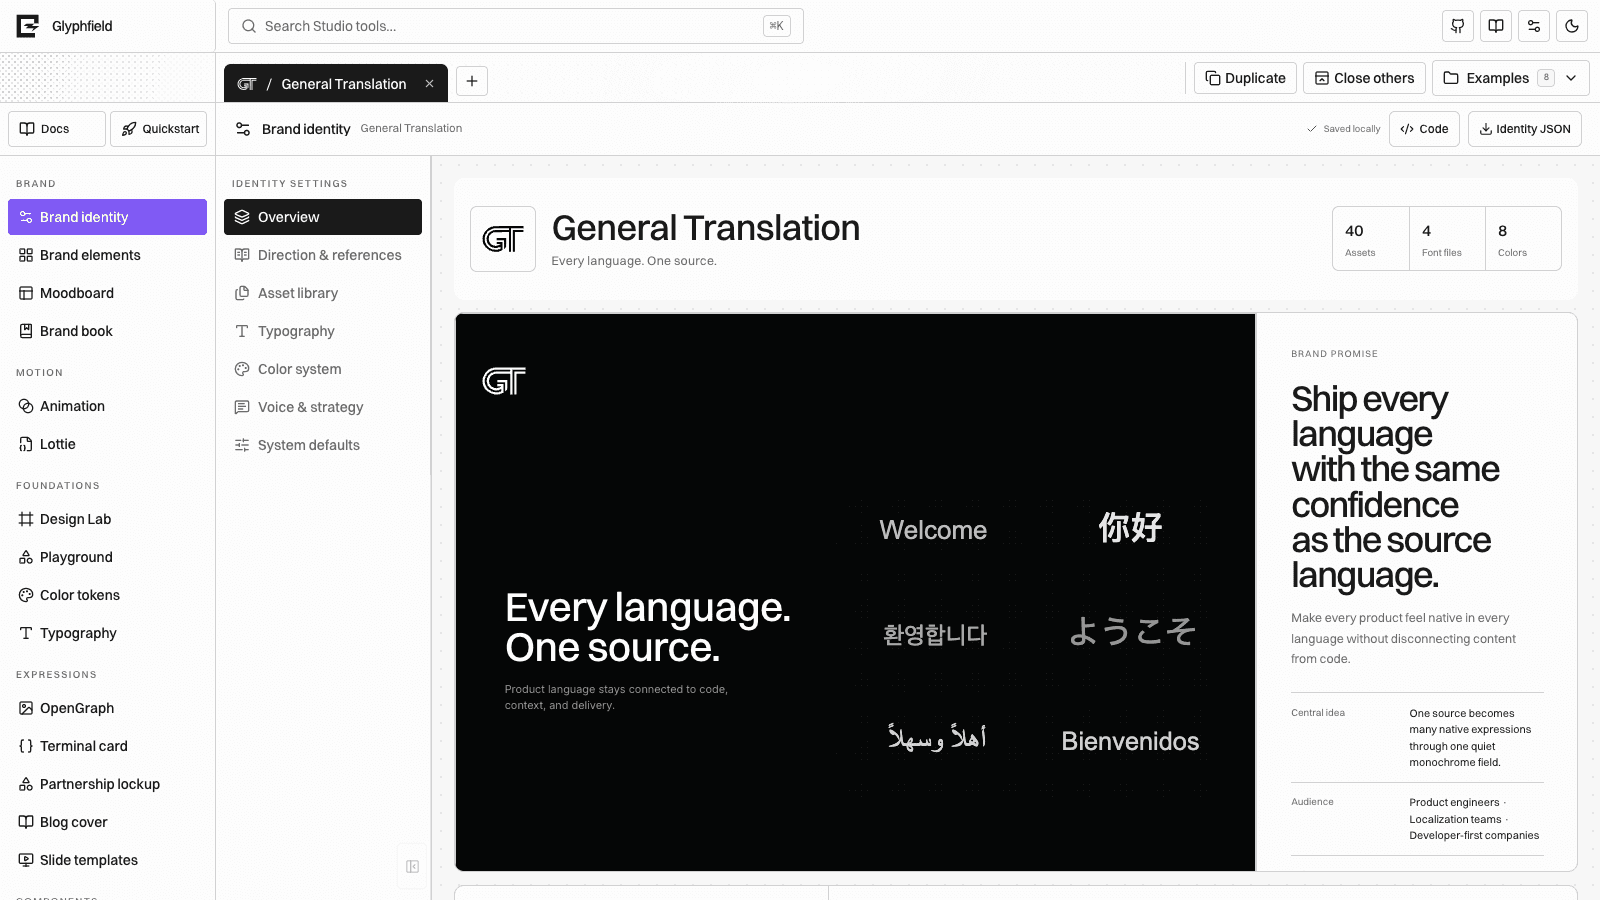
Task: Focus the Search Studio tools field
Action: (515, 26)
